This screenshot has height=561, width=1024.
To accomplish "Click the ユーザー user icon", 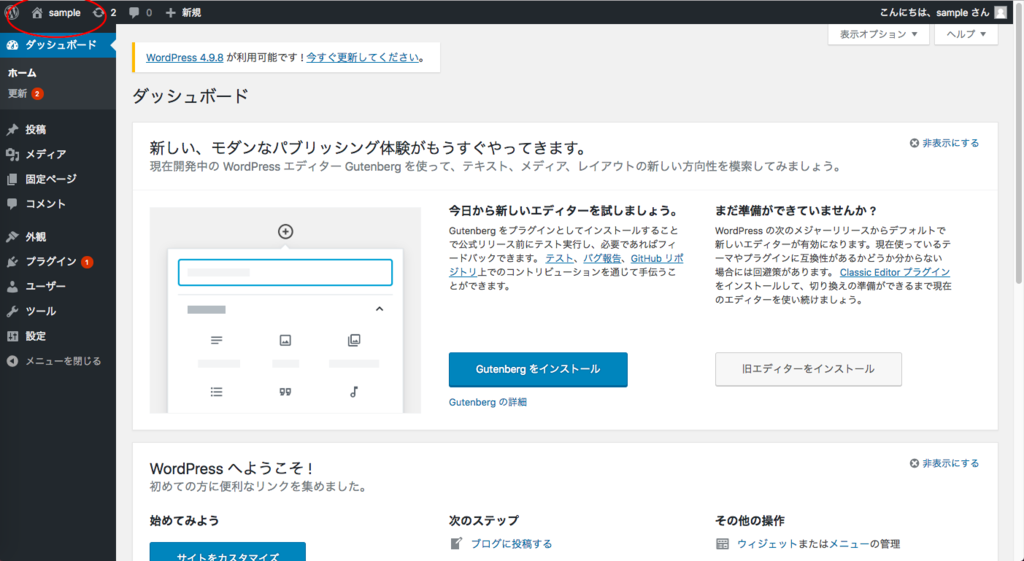I will click(x=12, y=287).
